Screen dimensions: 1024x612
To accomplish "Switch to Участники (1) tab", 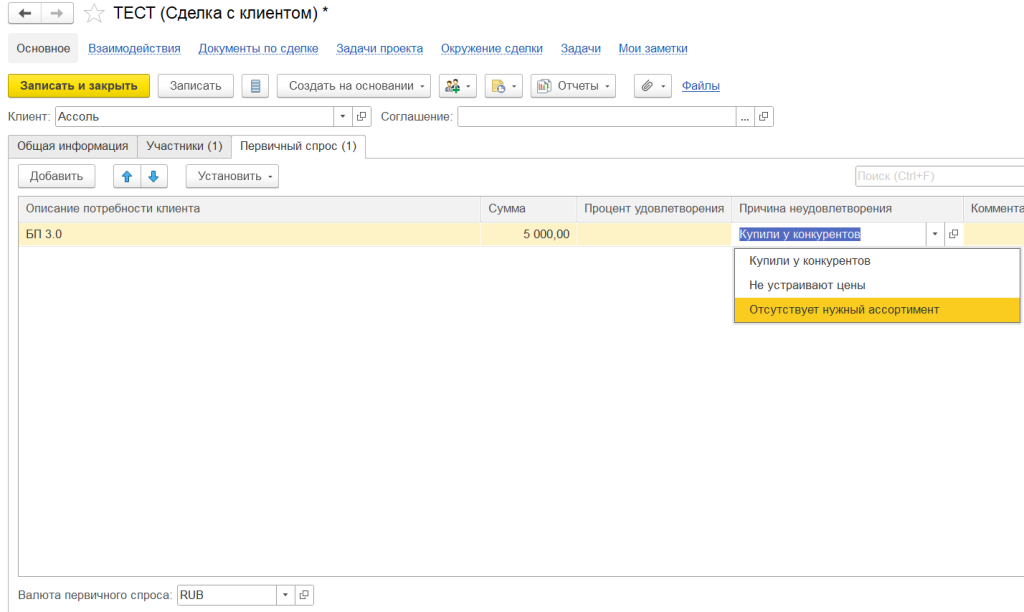I will point(184,146).
